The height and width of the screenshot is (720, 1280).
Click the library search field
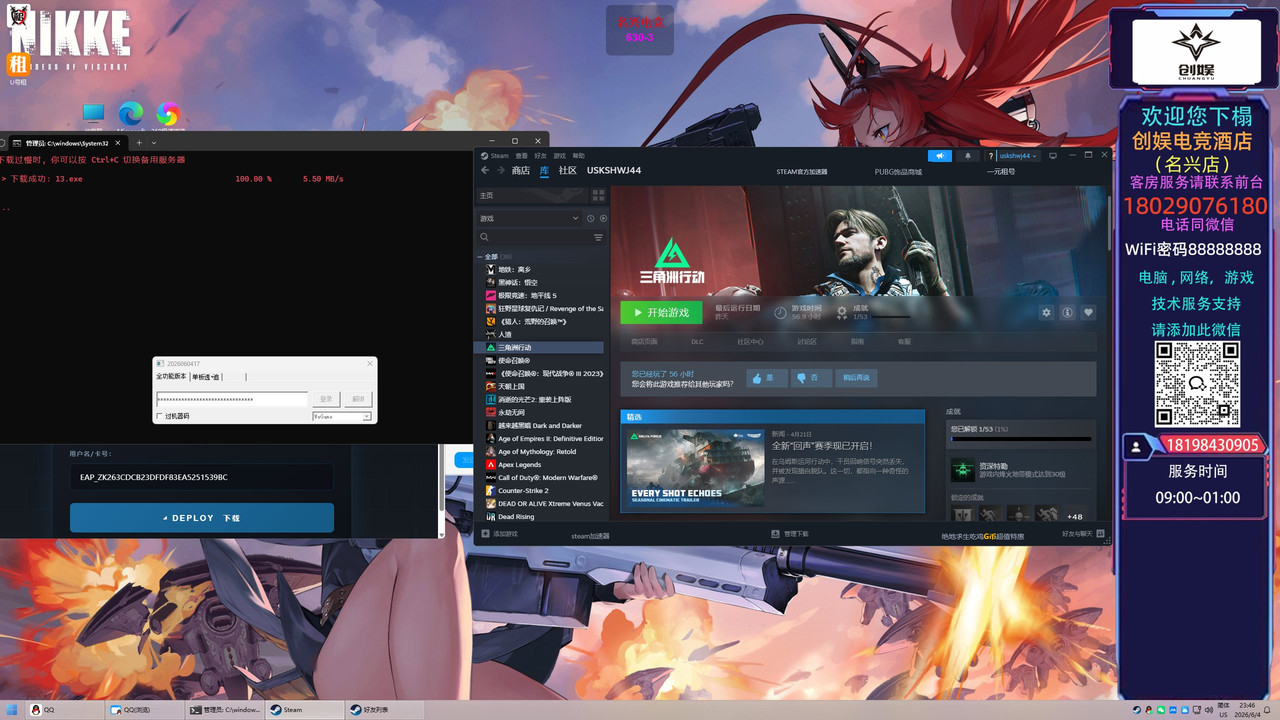click(540, 237)
